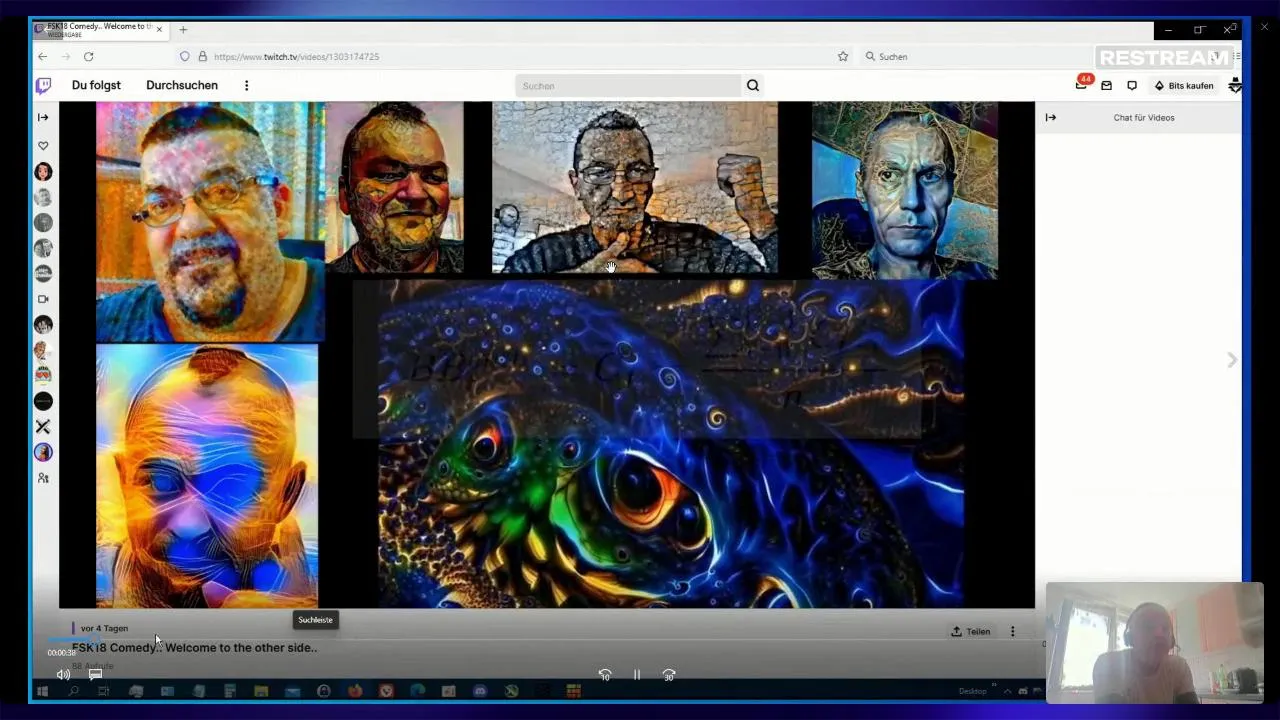
Task: Open the find friends icon in sidebar
Action: (x=43, y=478)
